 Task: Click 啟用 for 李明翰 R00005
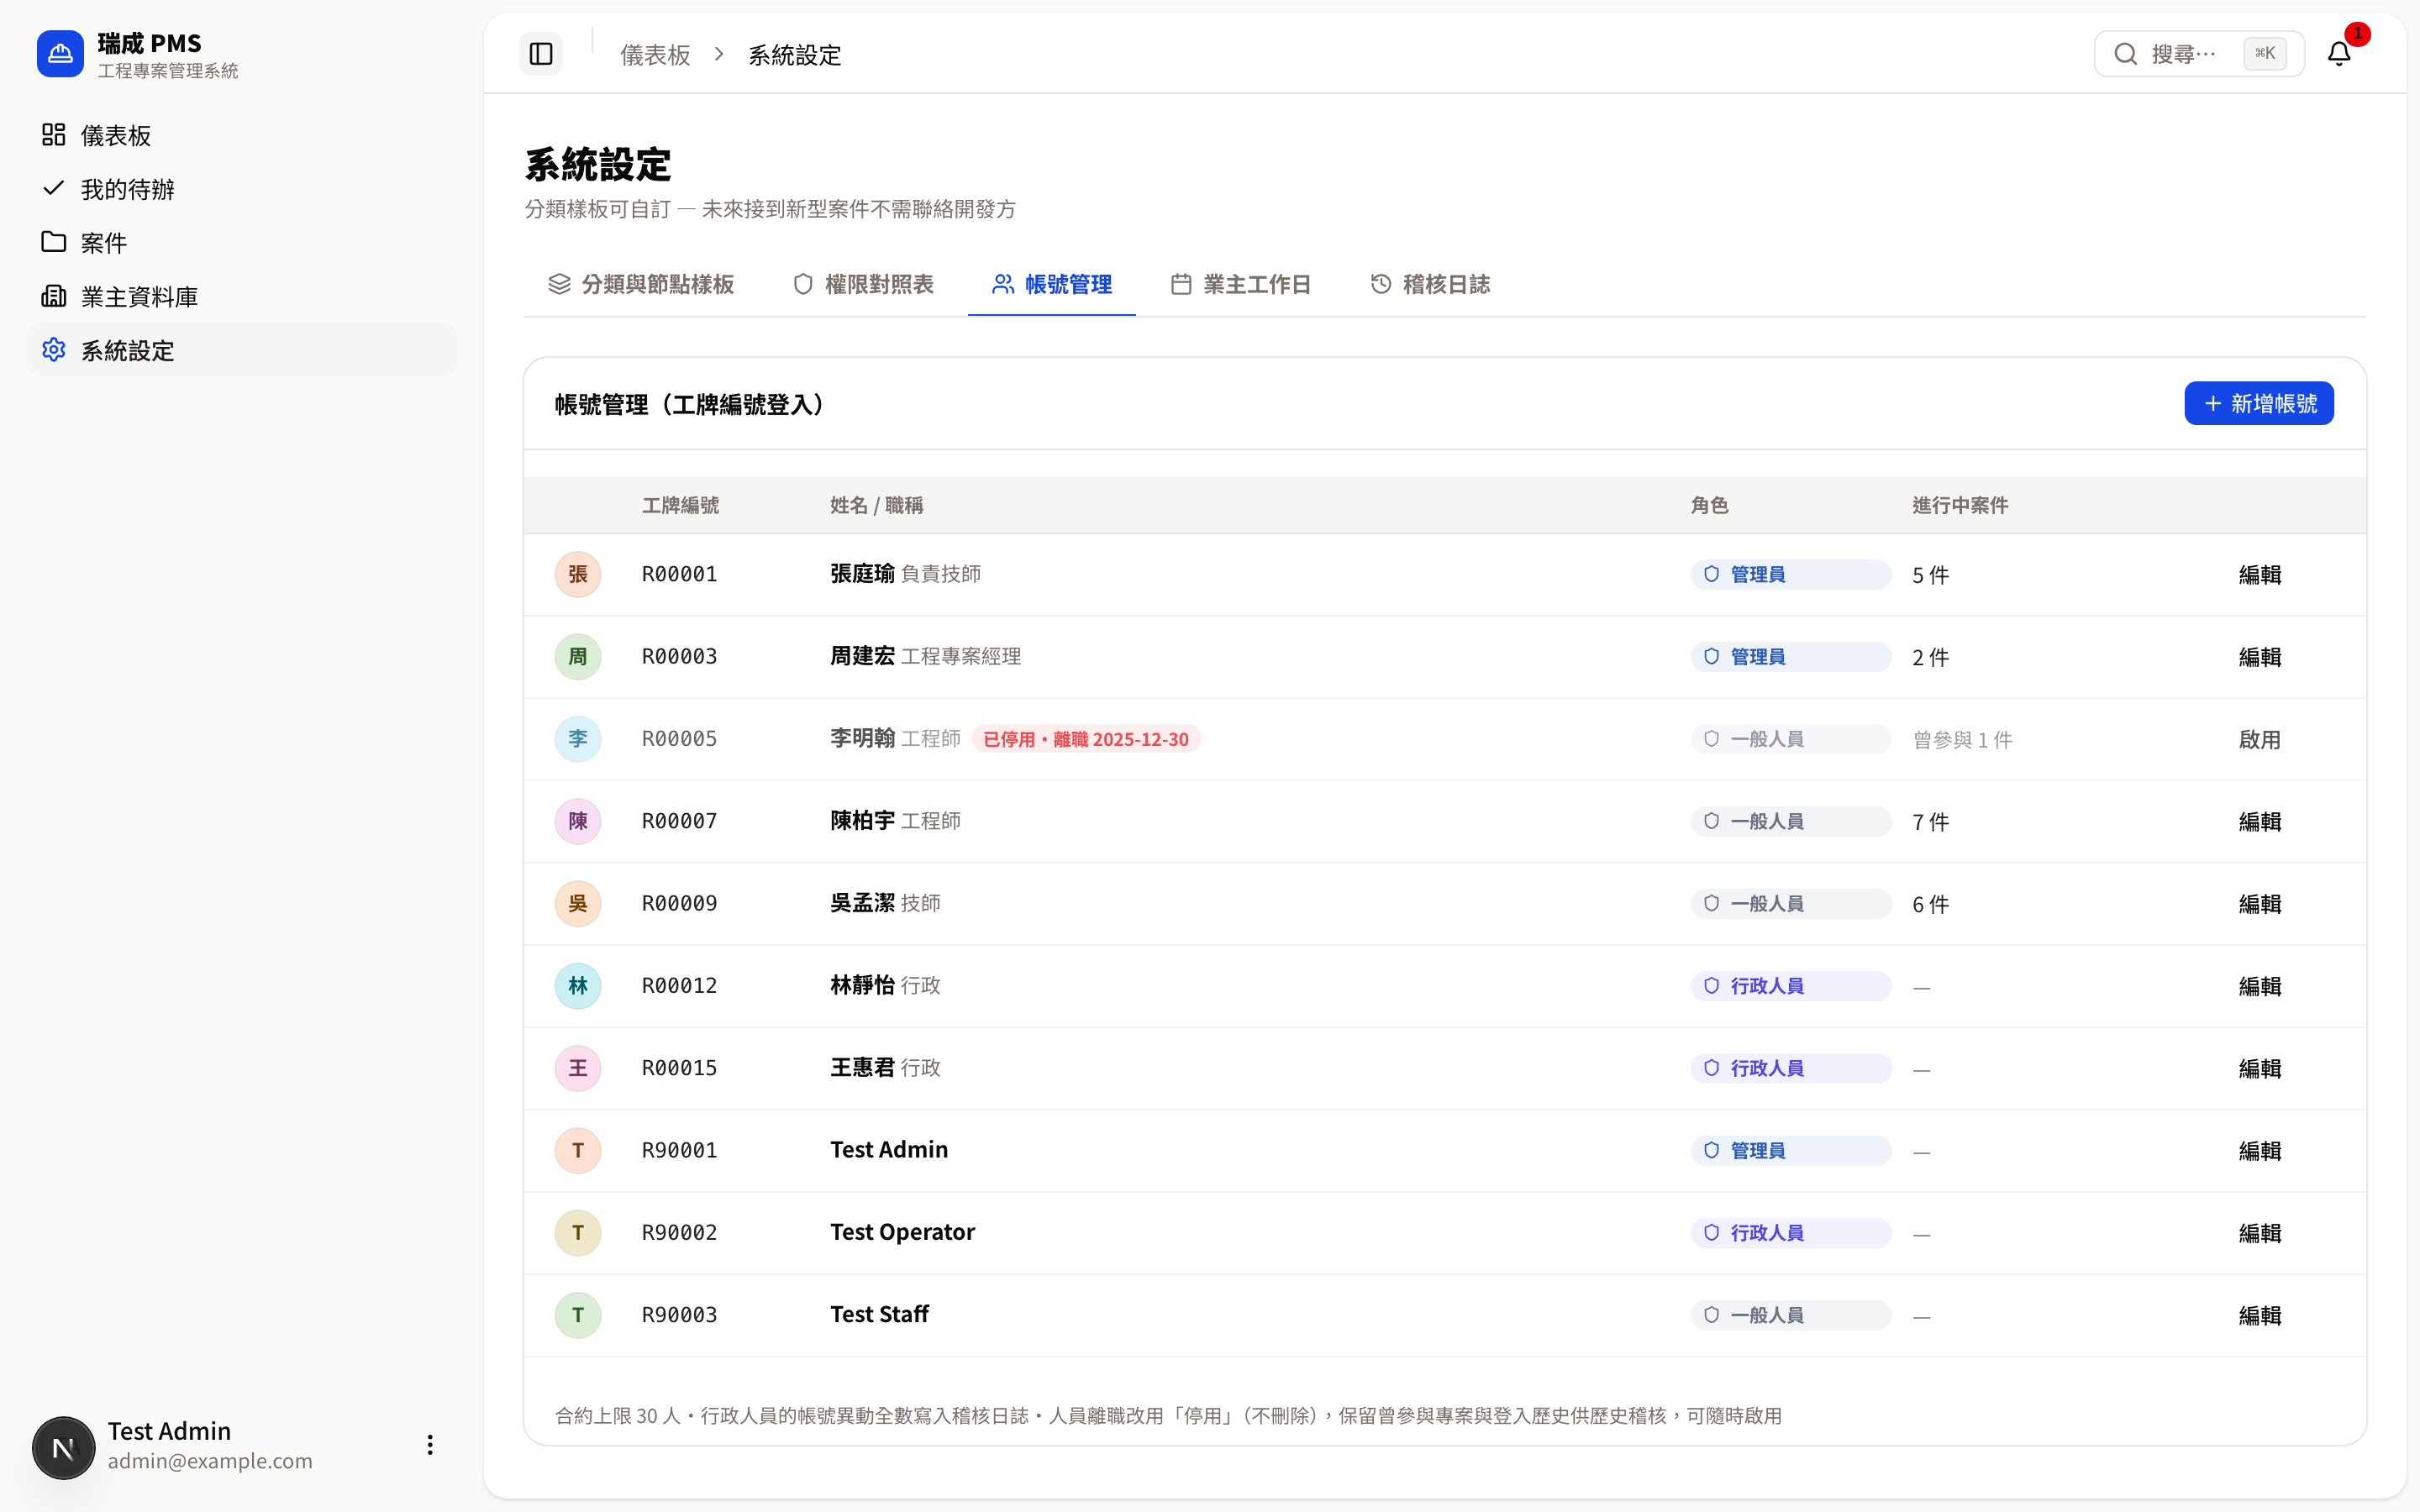pyautogui.click(x=2259, y=740)
